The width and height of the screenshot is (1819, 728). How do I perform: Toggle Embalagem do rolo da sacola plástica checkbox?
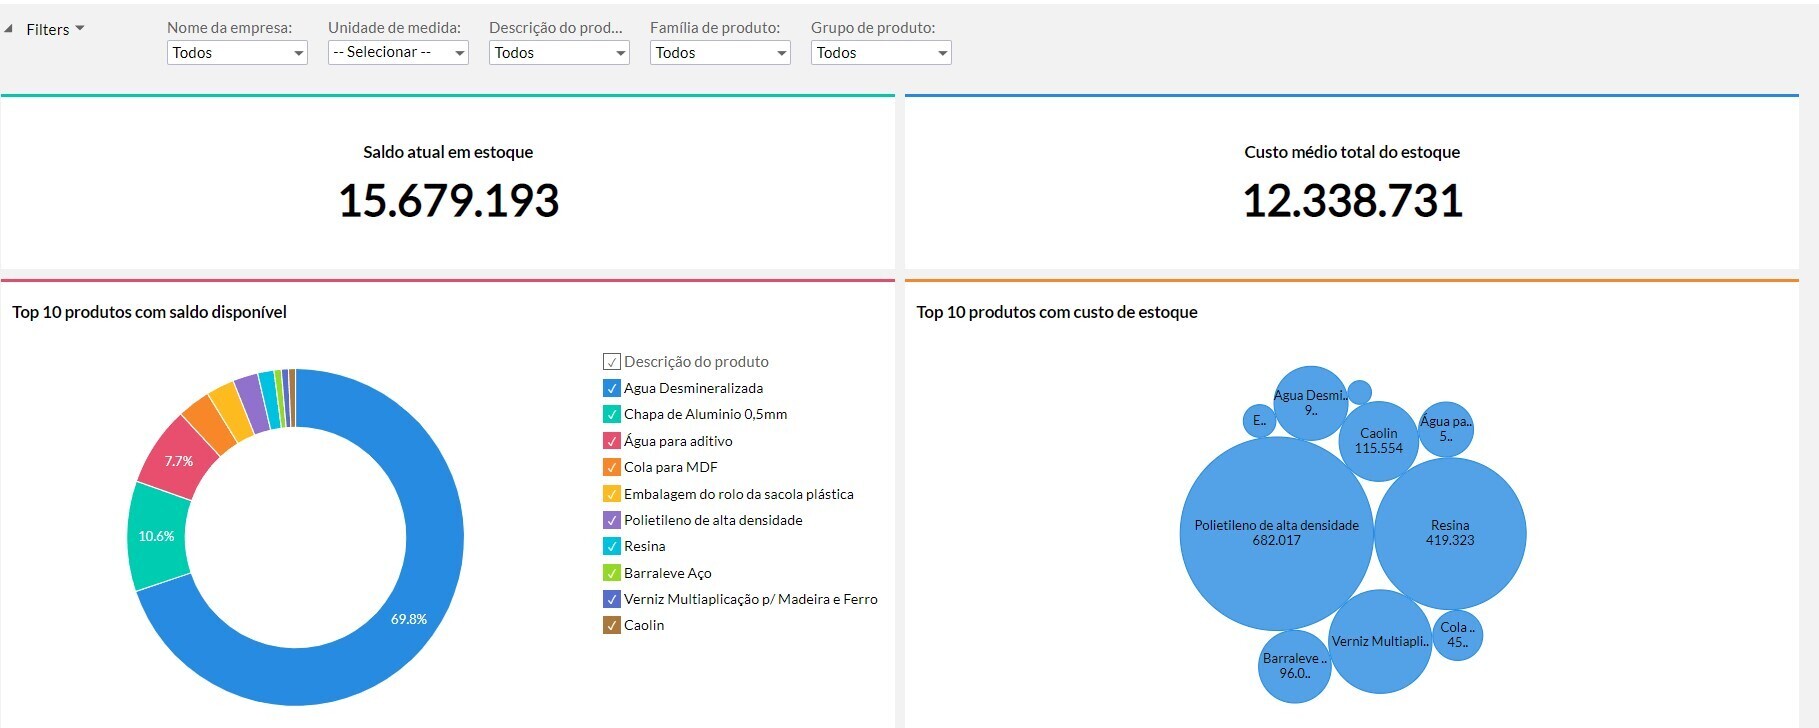click(x=612, y=494)
